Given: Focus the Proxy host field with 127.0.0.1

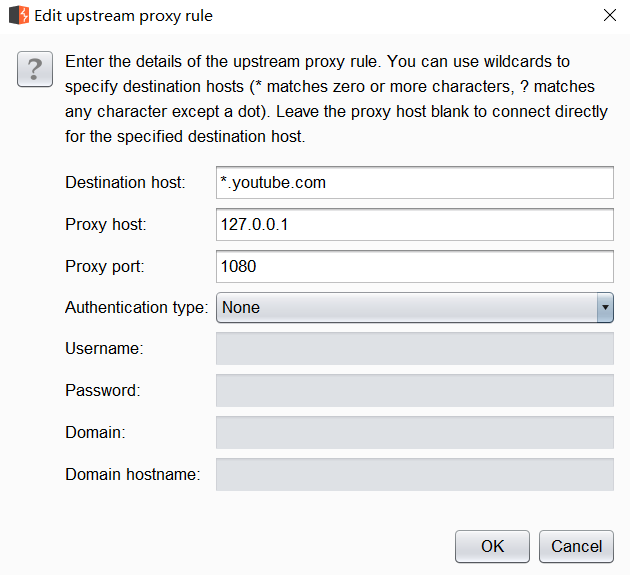Looking at the screenshot, I should tap(414, 225).
